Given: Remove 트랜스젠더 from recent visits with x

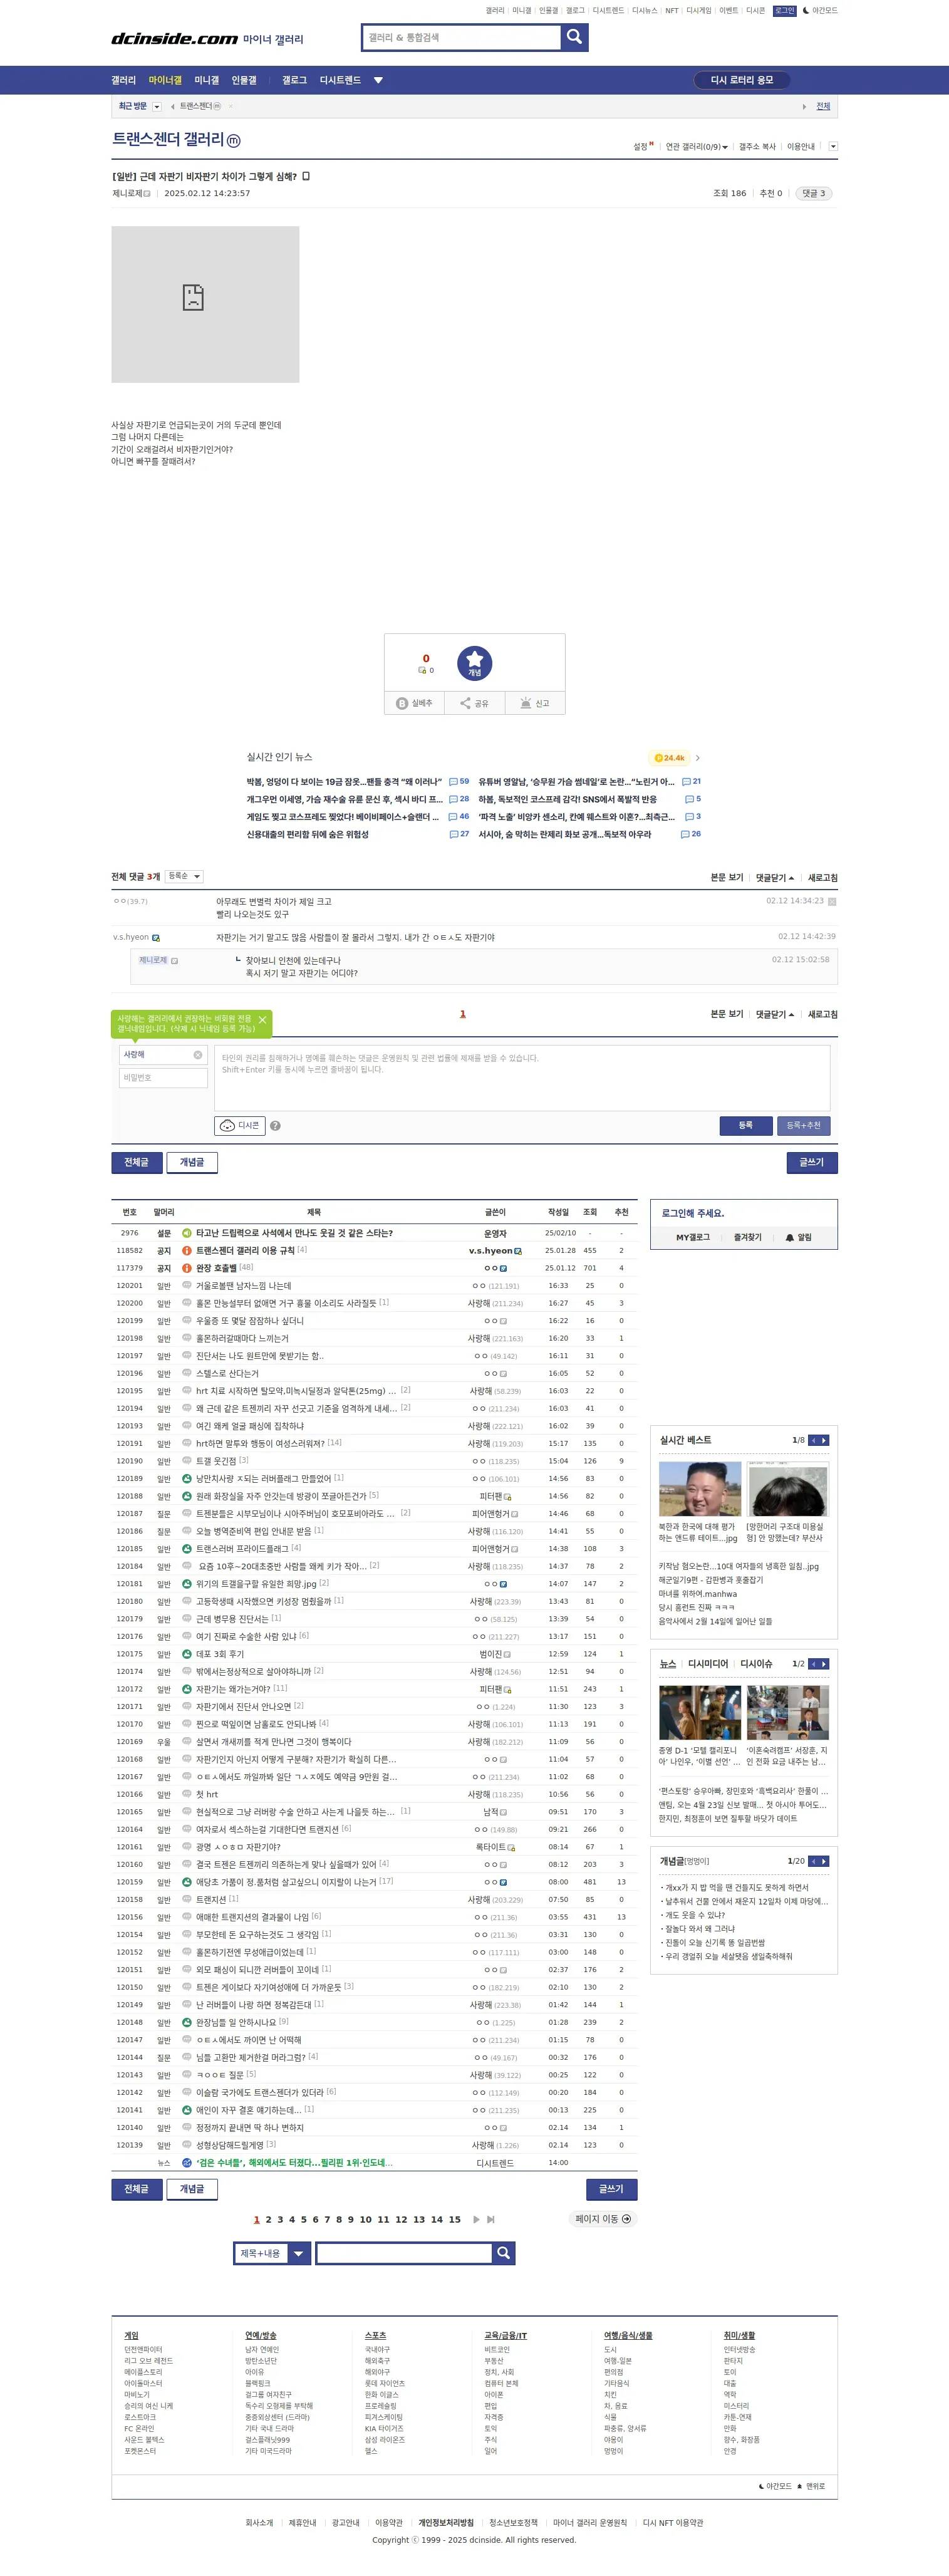Looking at the screenshot, I should coord(230,106).
